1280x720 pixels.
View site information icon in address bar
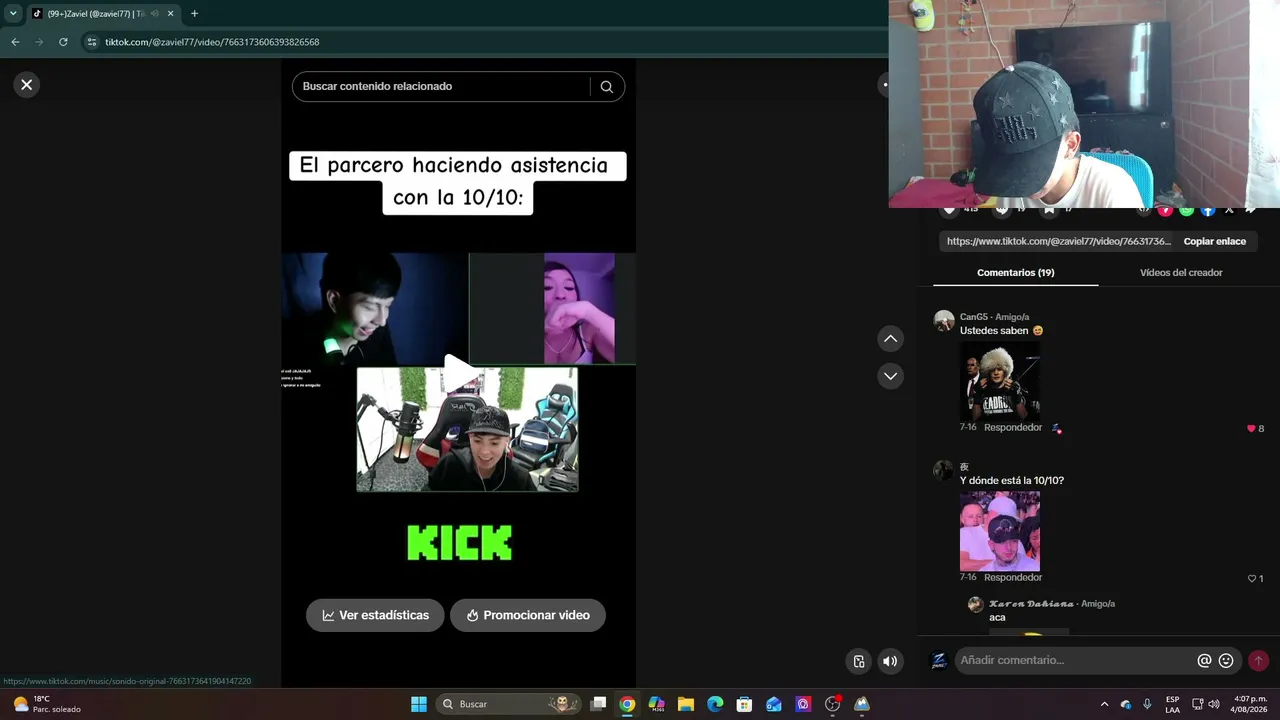tap(92, 42)
